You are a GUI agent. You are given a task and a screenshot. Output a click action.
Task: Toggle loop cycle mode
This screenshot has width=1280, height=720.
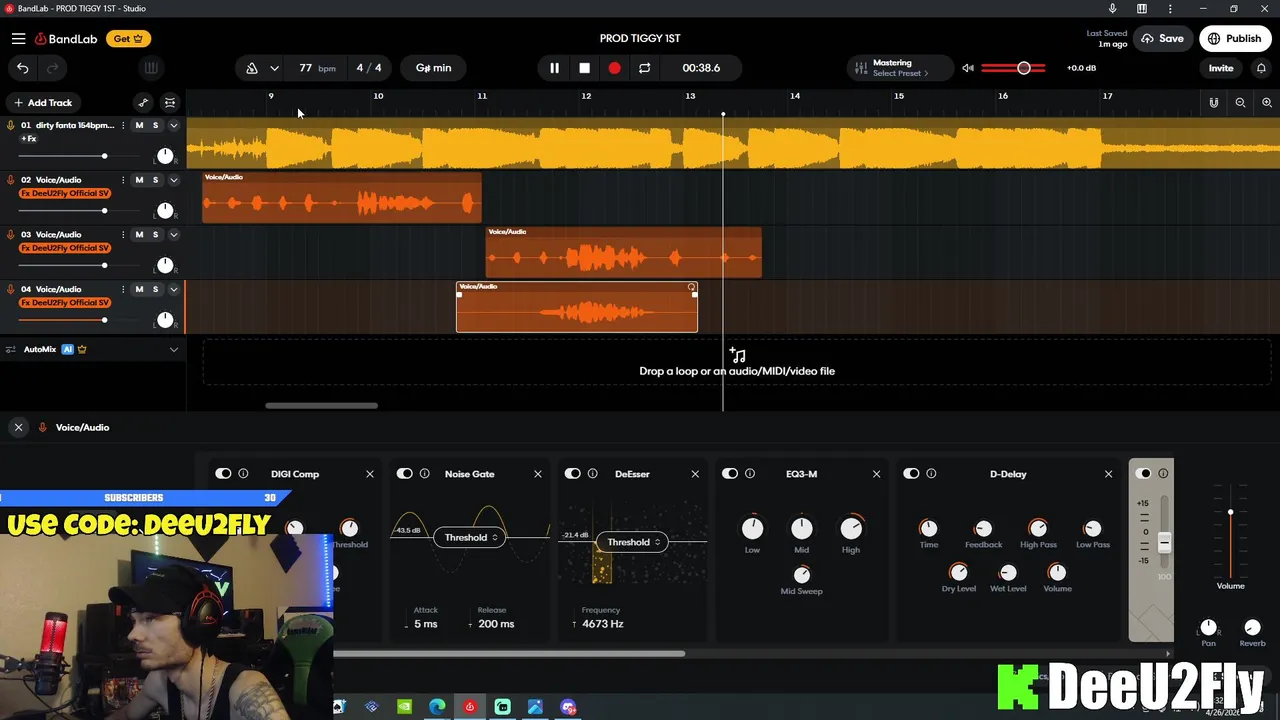[644, 68]
